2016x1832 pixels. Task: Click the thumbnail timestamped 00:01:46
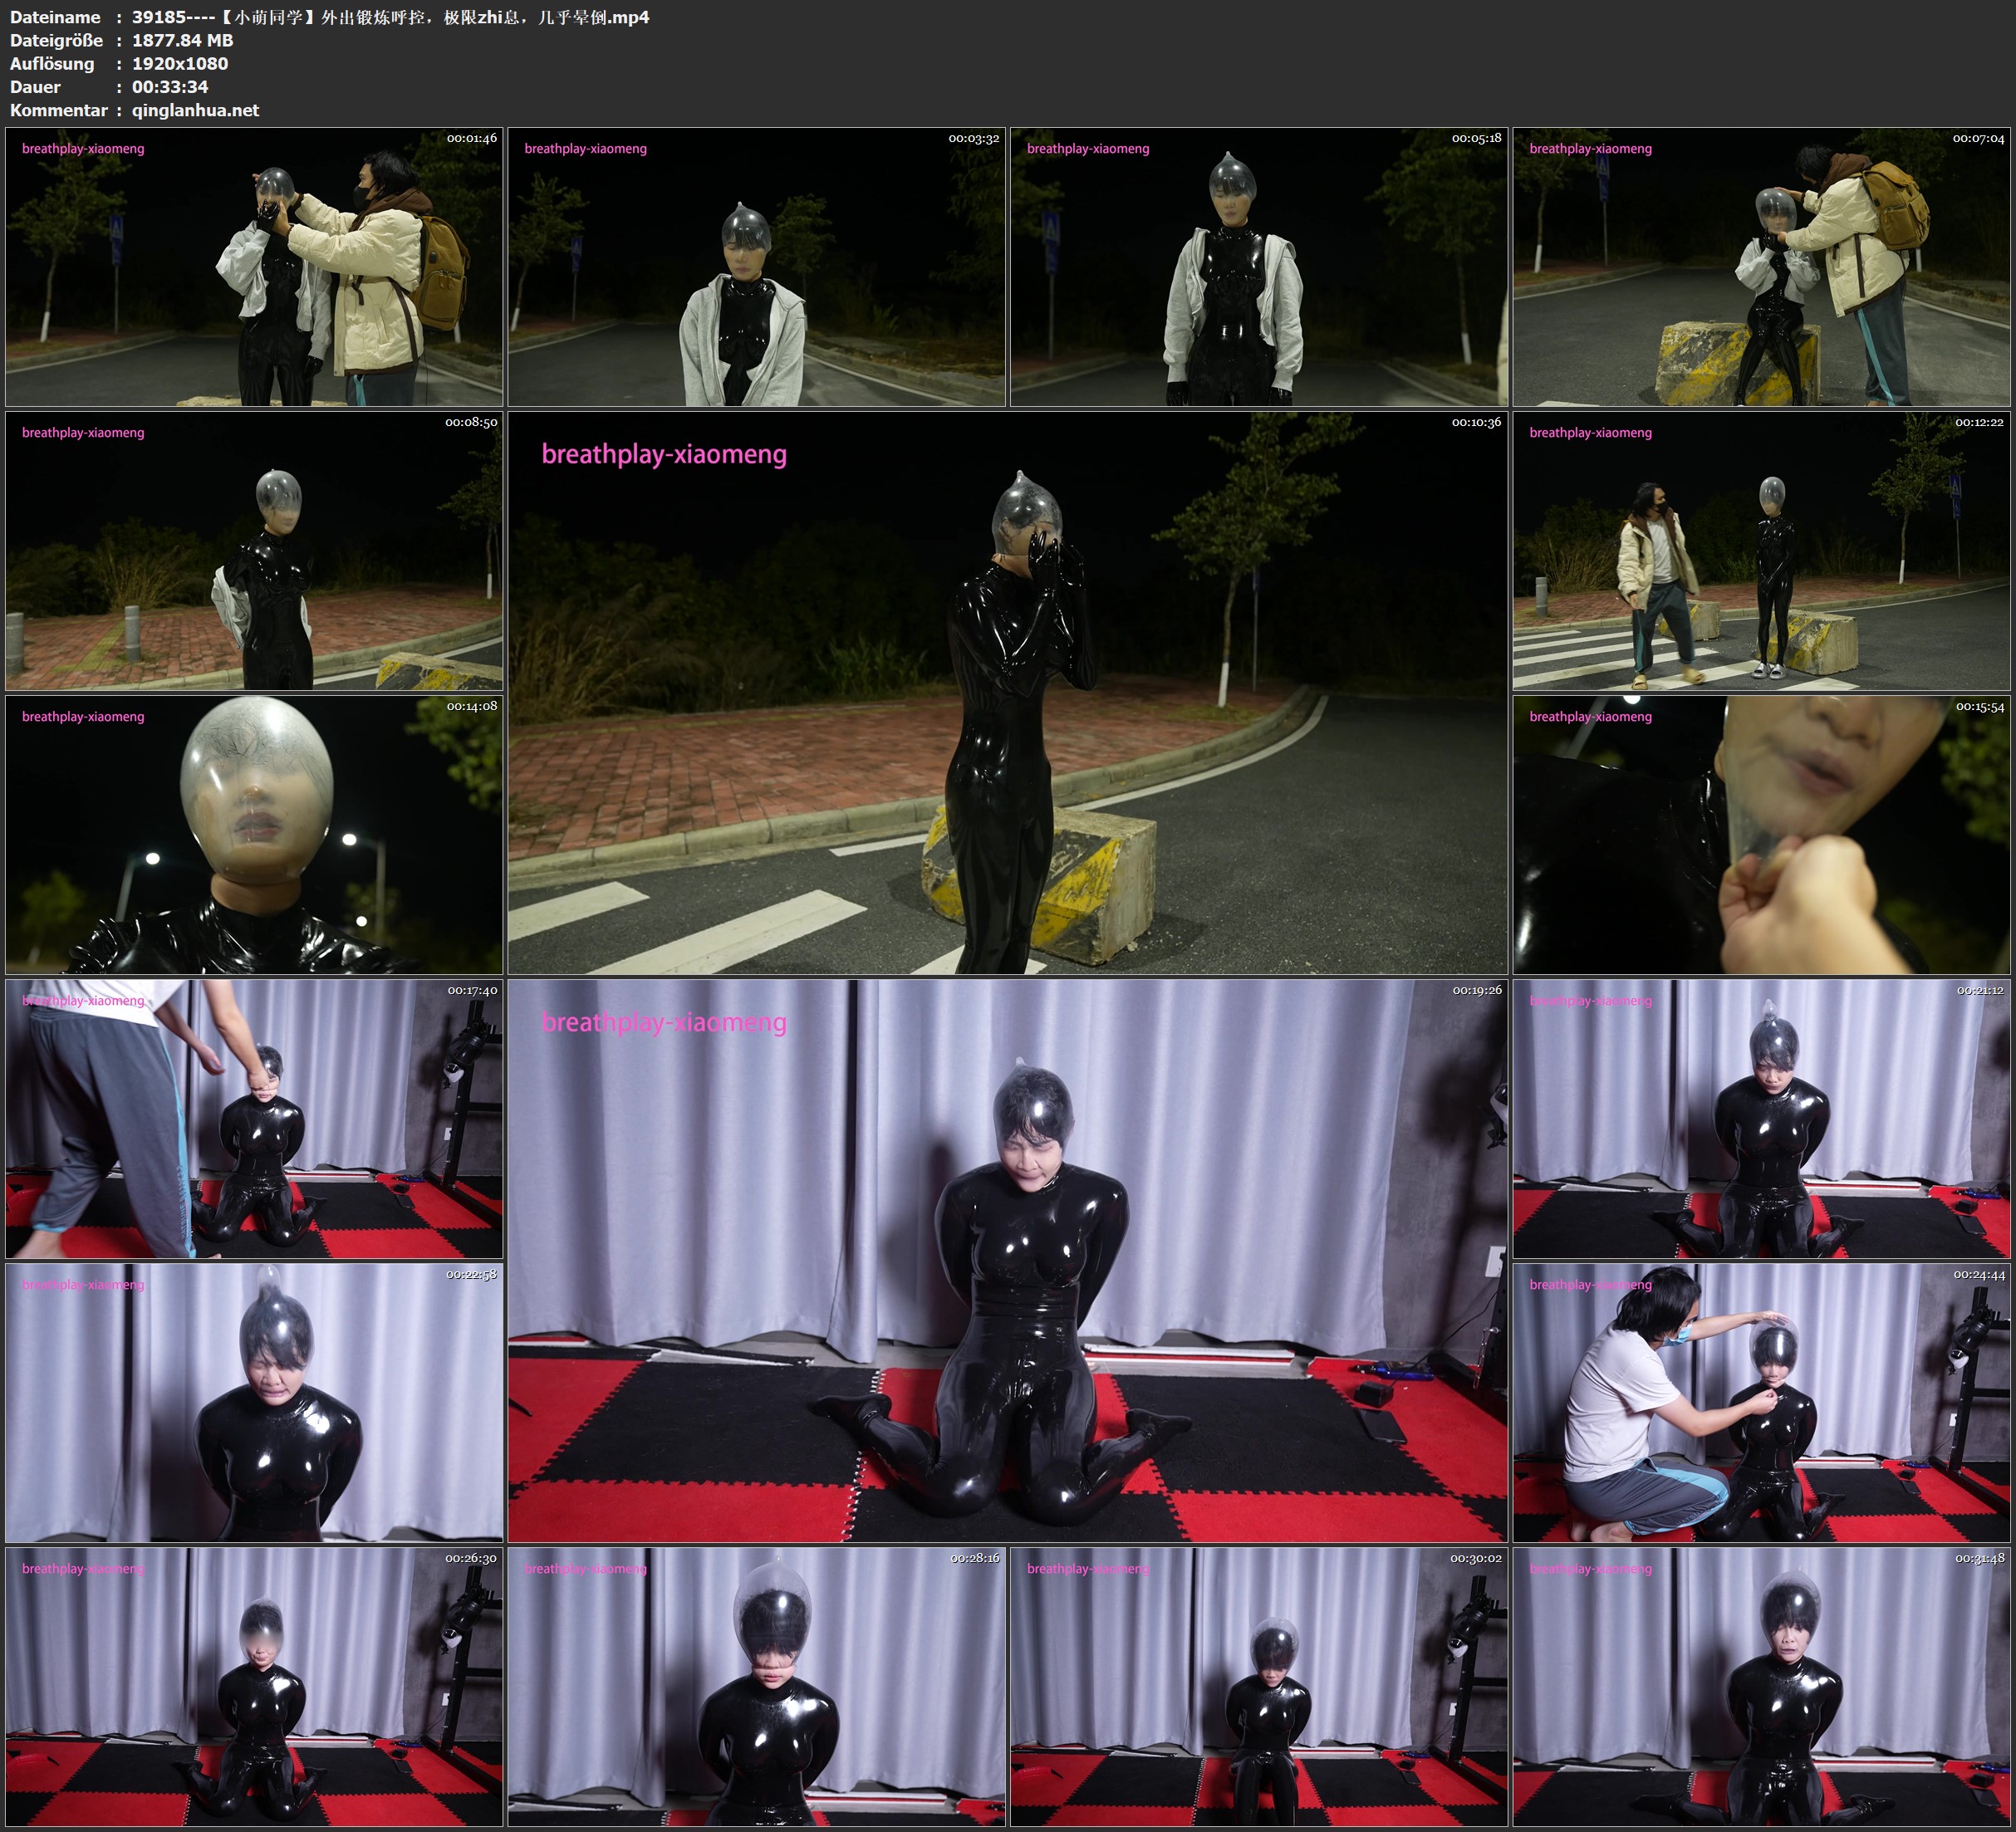tap(254, 266)
